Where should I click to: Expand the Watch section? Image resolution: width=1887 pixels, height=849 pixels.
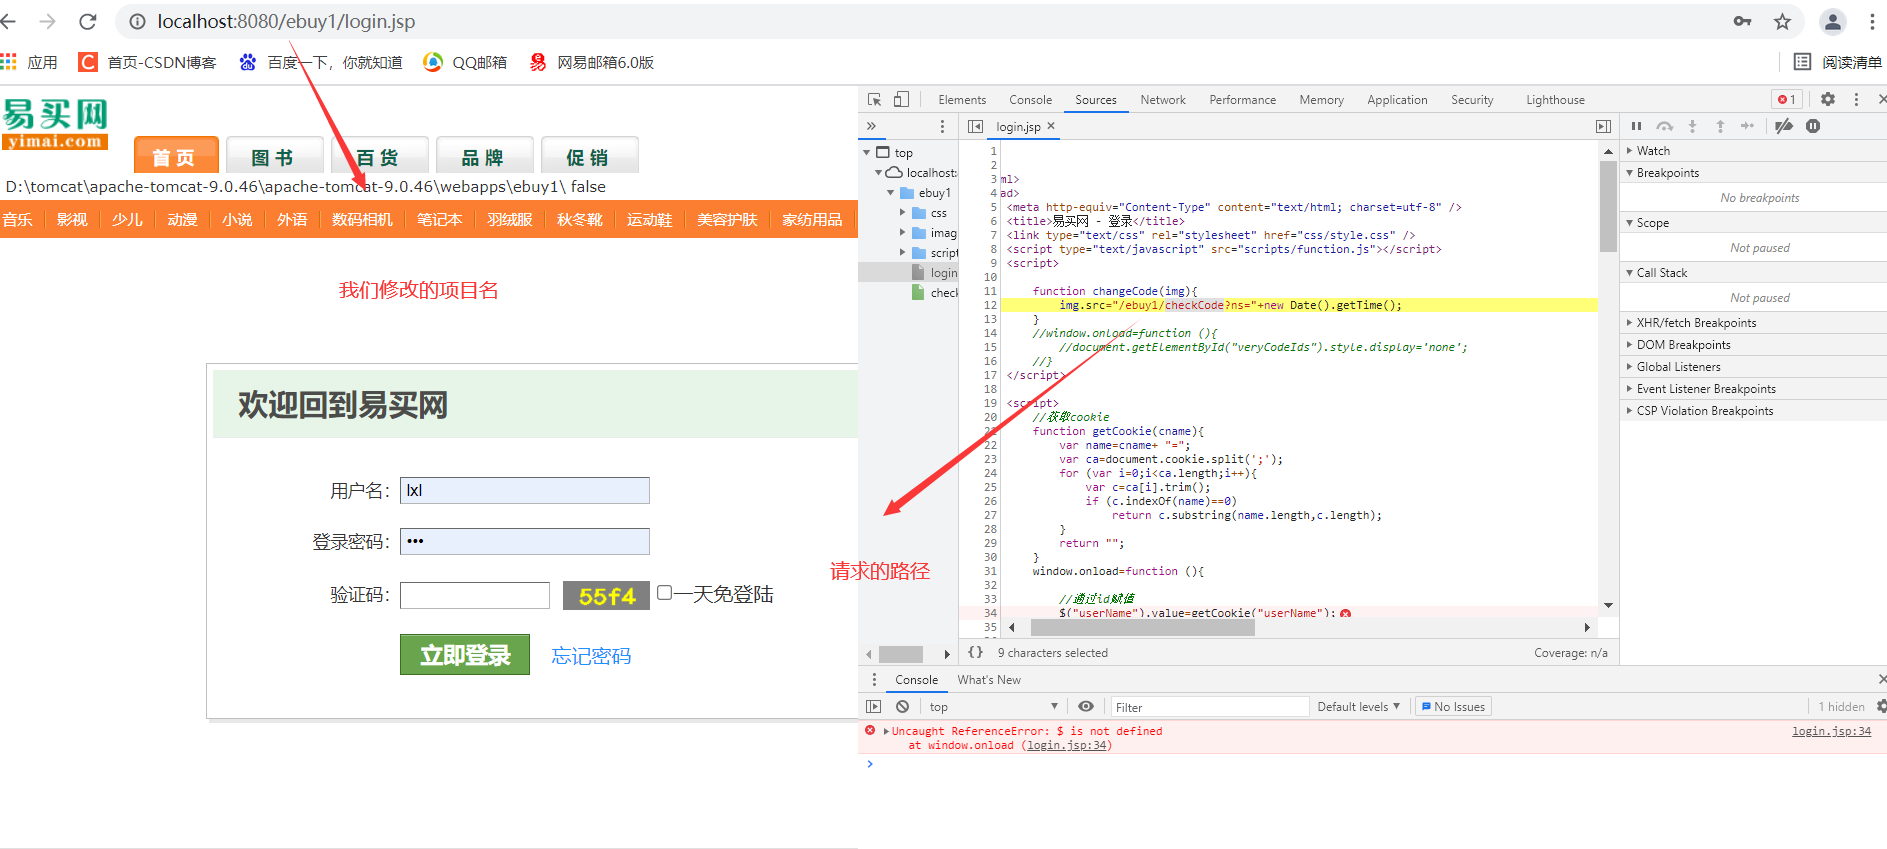[1753, 151]
